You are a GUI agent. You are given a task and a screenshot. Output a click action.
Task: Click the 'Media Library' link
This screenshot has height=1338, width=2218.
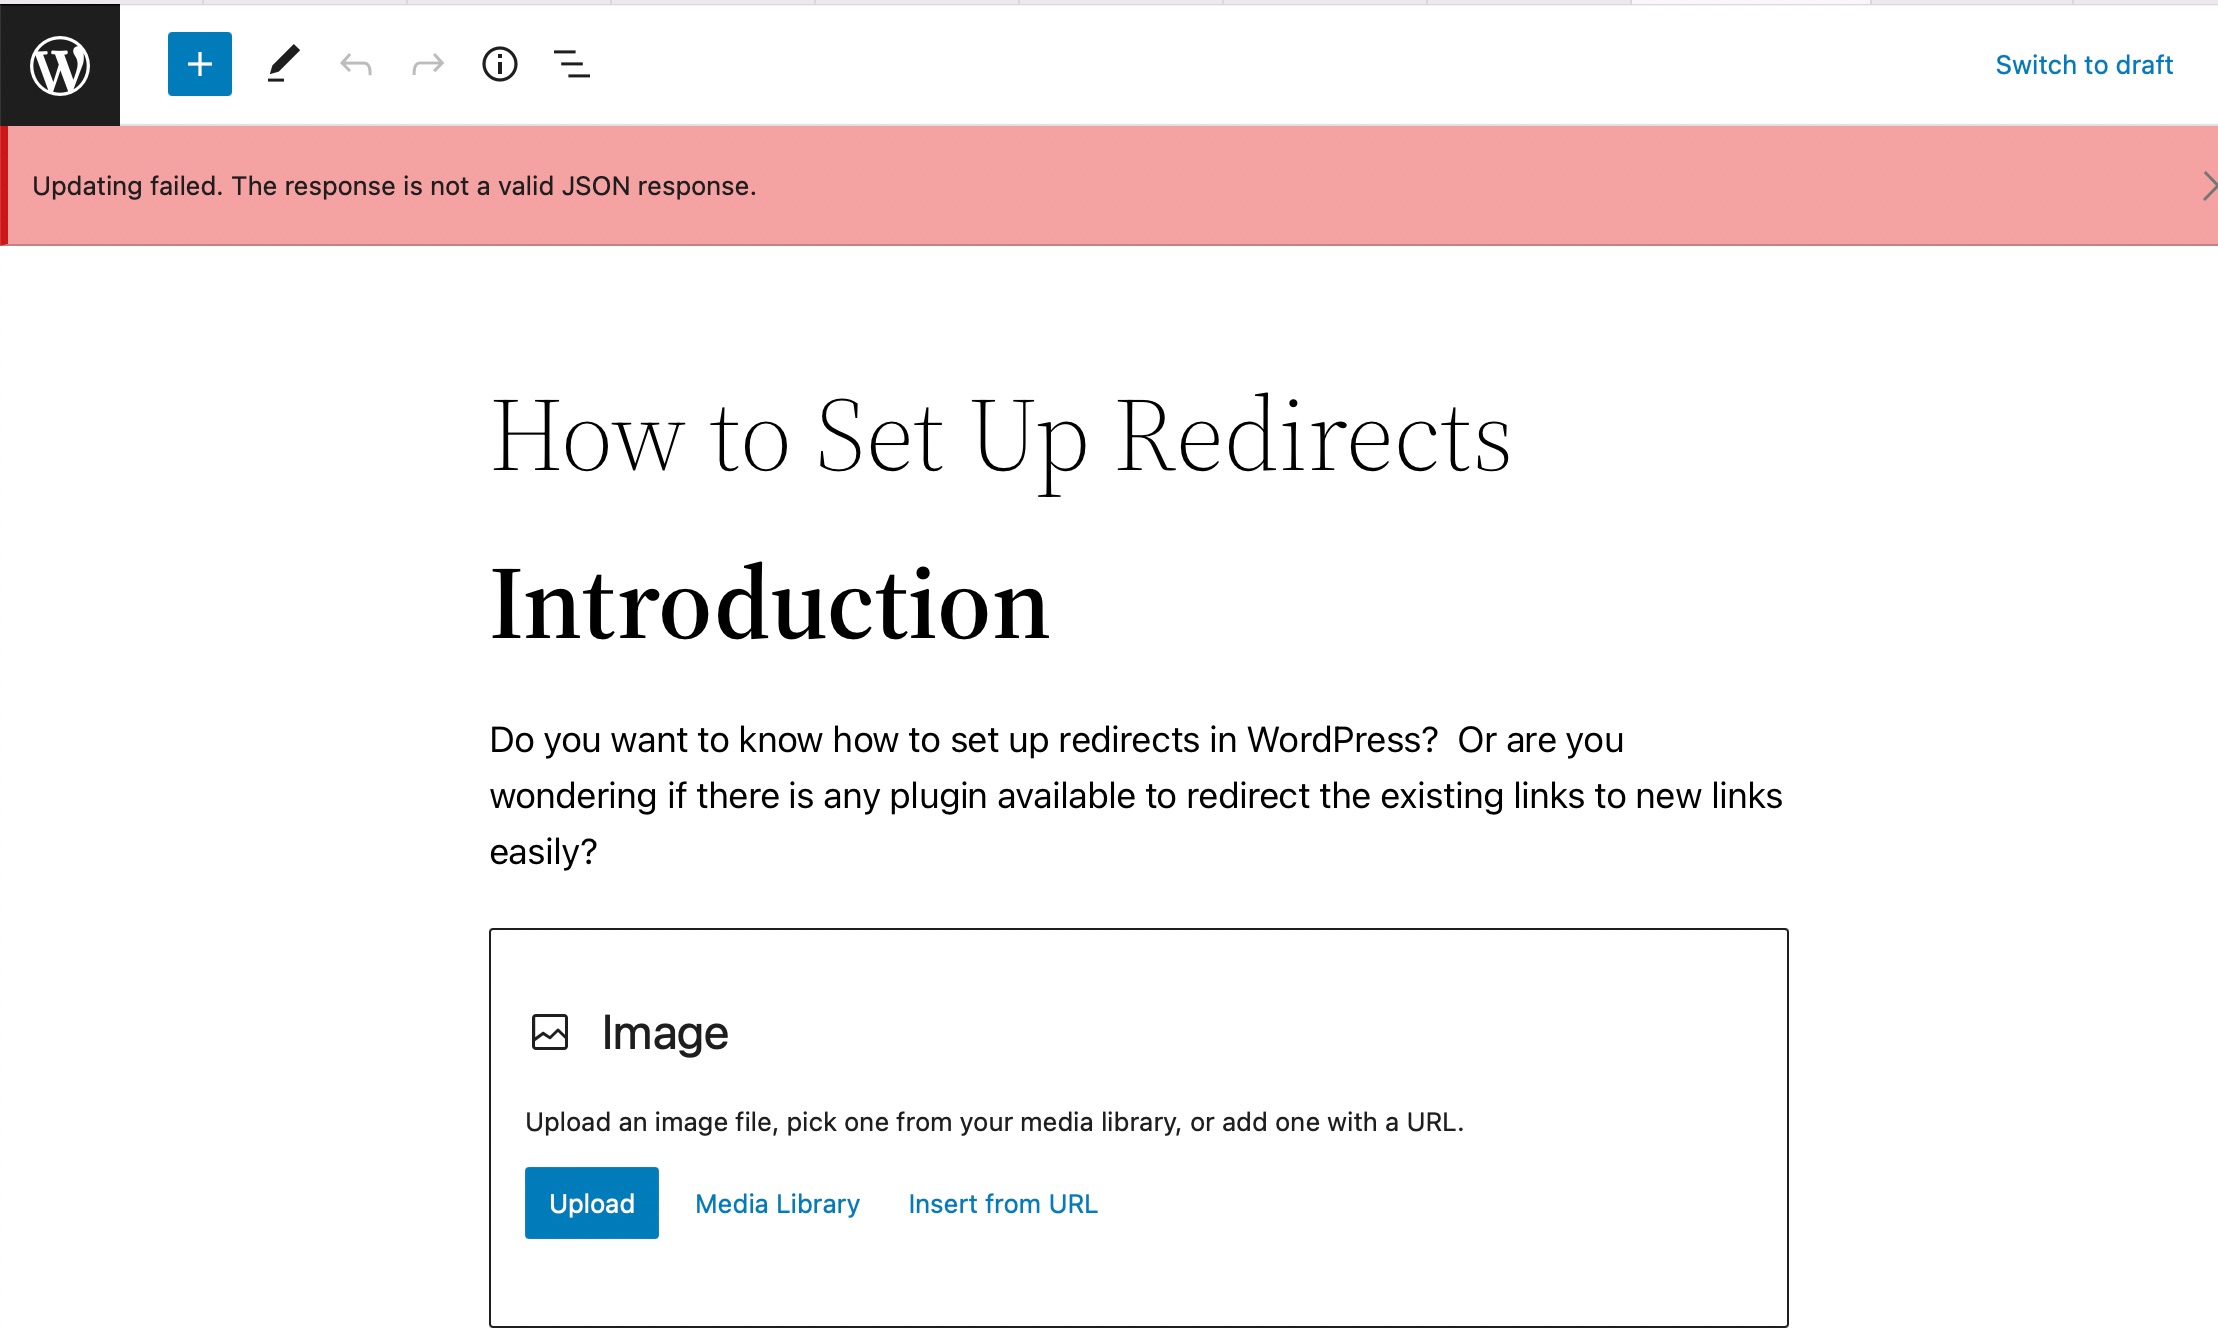point(778,1203)
